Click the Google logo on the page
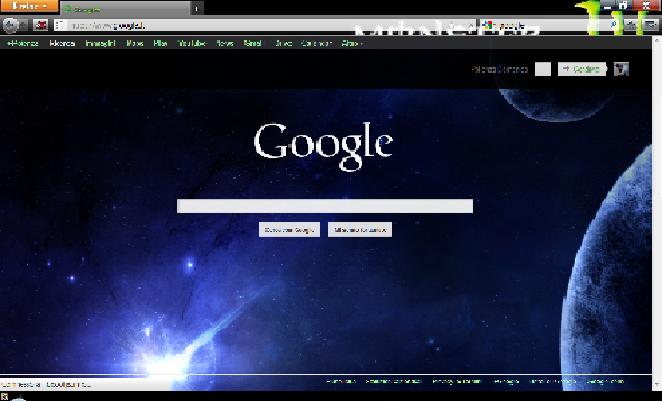 pos(323,146)
